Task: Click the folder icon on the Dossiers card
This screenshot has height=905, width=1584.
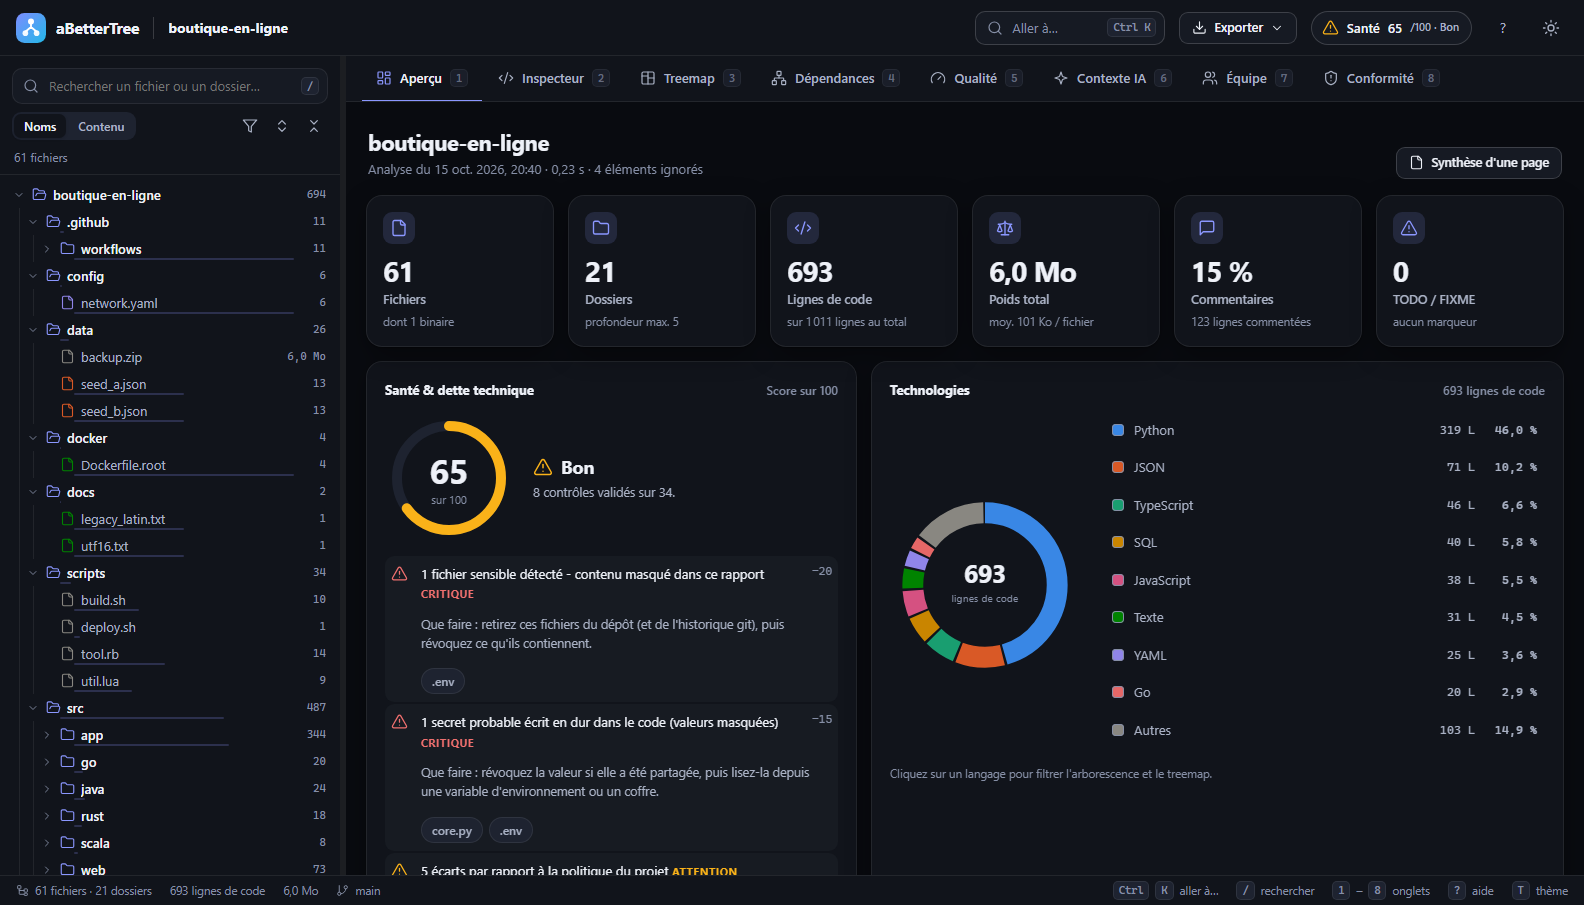Action: point(601,228)
